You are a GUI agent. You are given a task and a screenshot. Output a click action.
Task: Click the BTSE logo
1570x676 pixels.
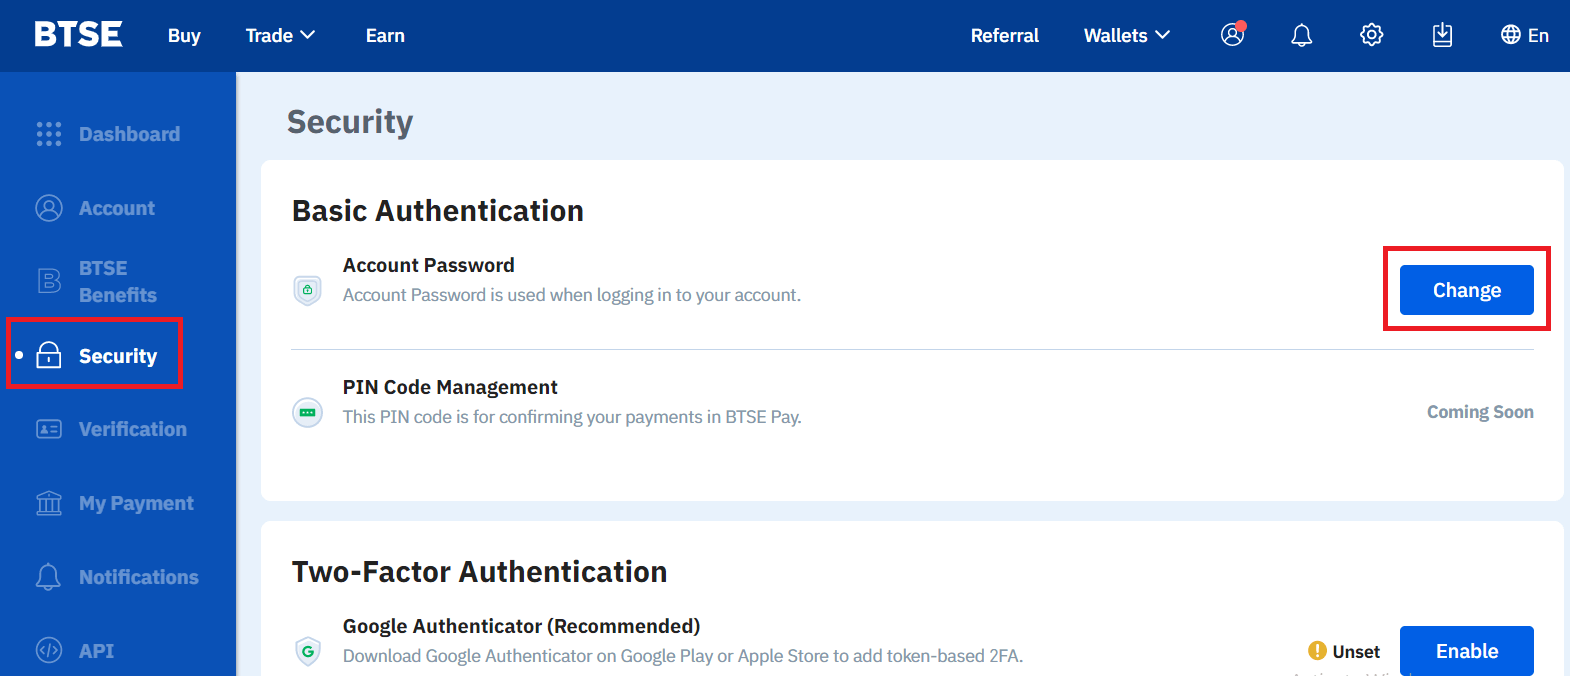[78, 35]
